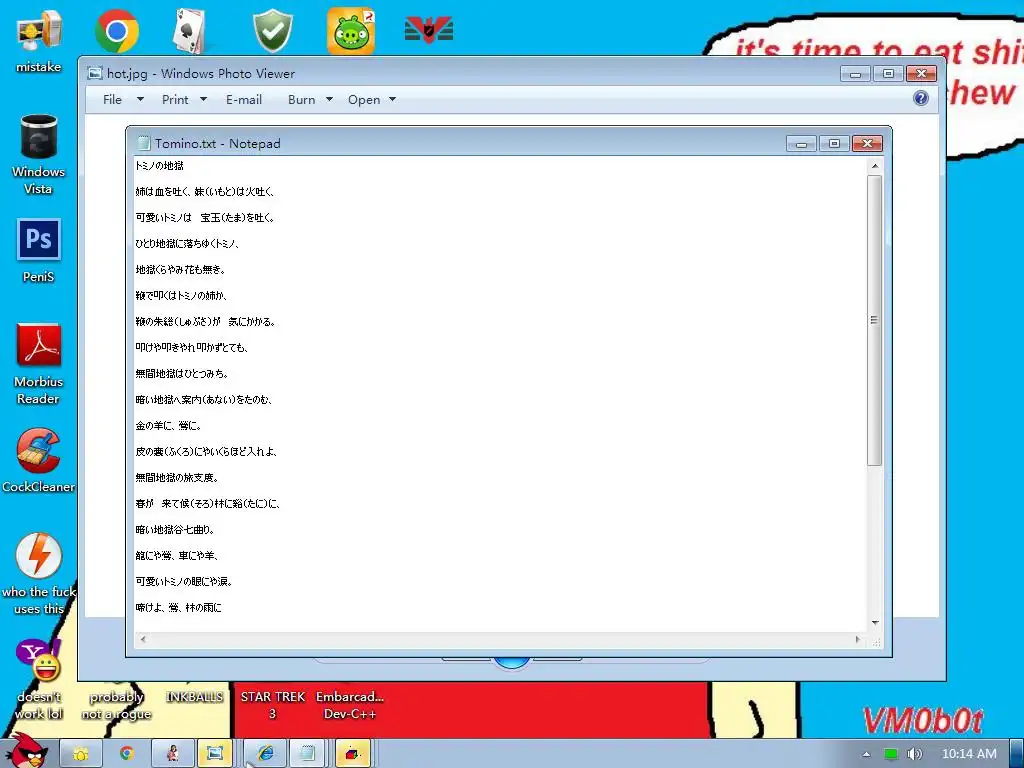Select the STAR TREK 3 desktop label
1024x768 pixels.
(x=272, y=705)
